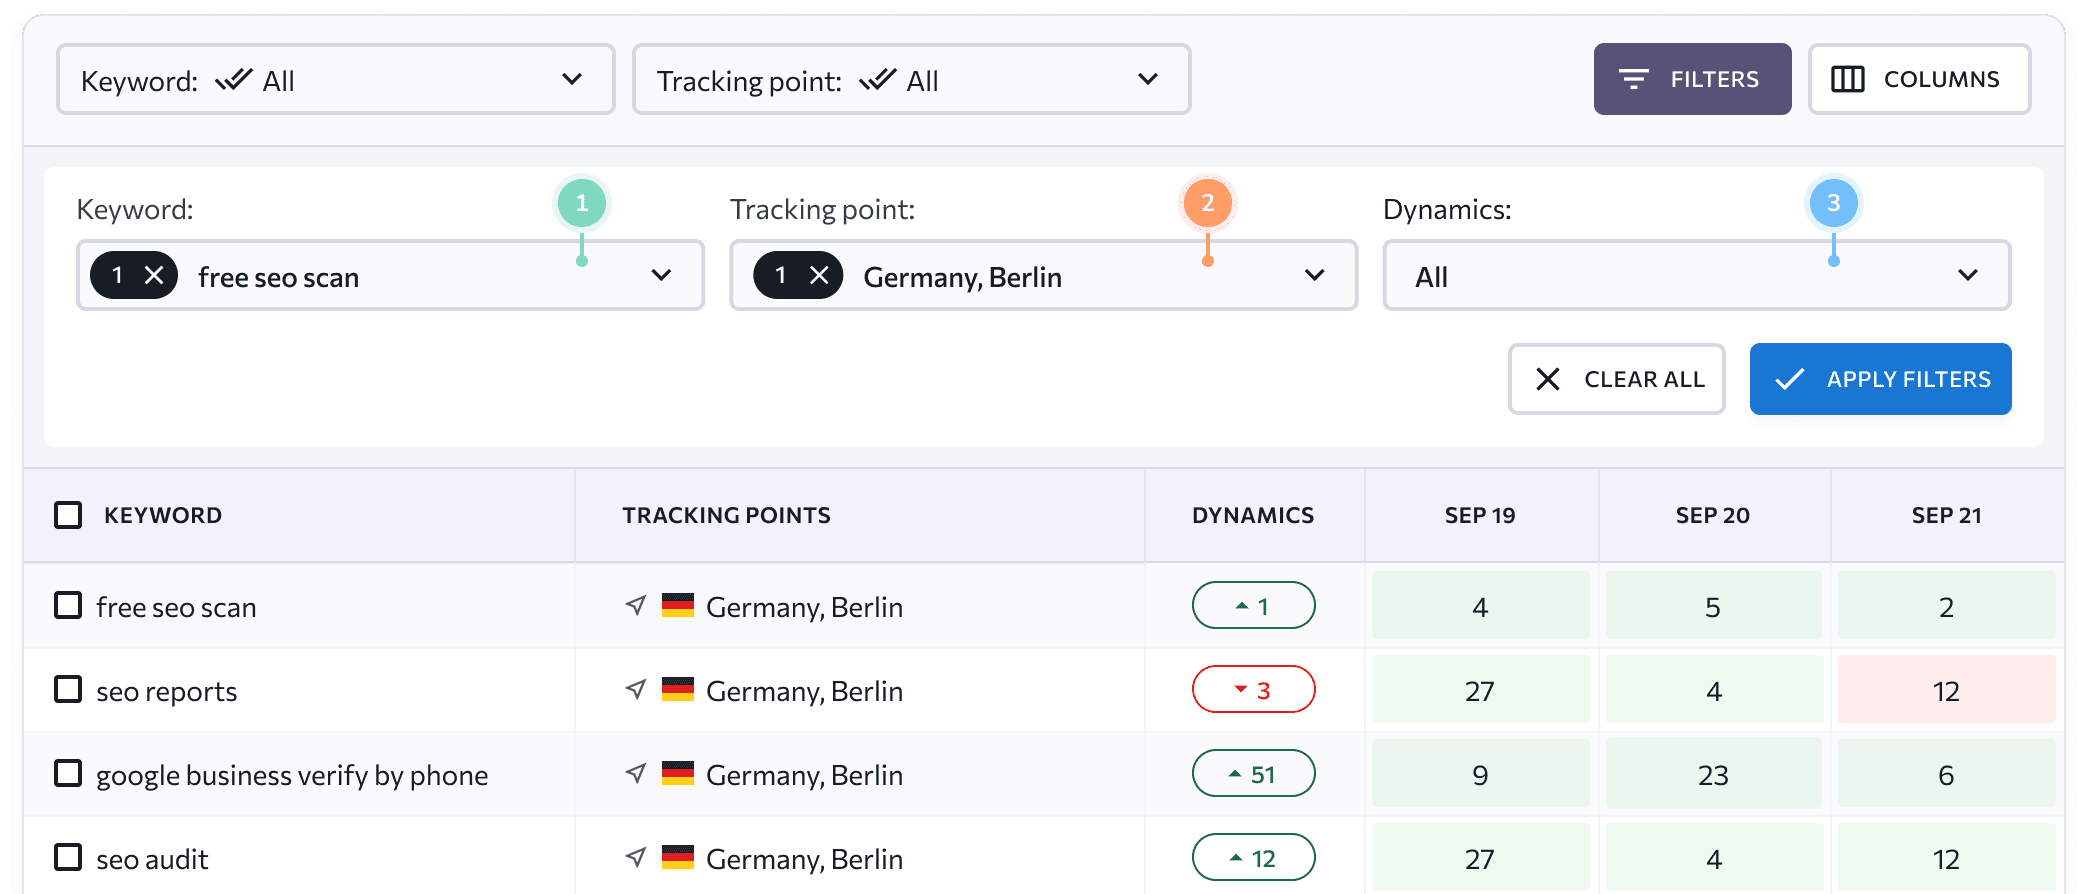Click the green step 1 marker

point(582,203)
